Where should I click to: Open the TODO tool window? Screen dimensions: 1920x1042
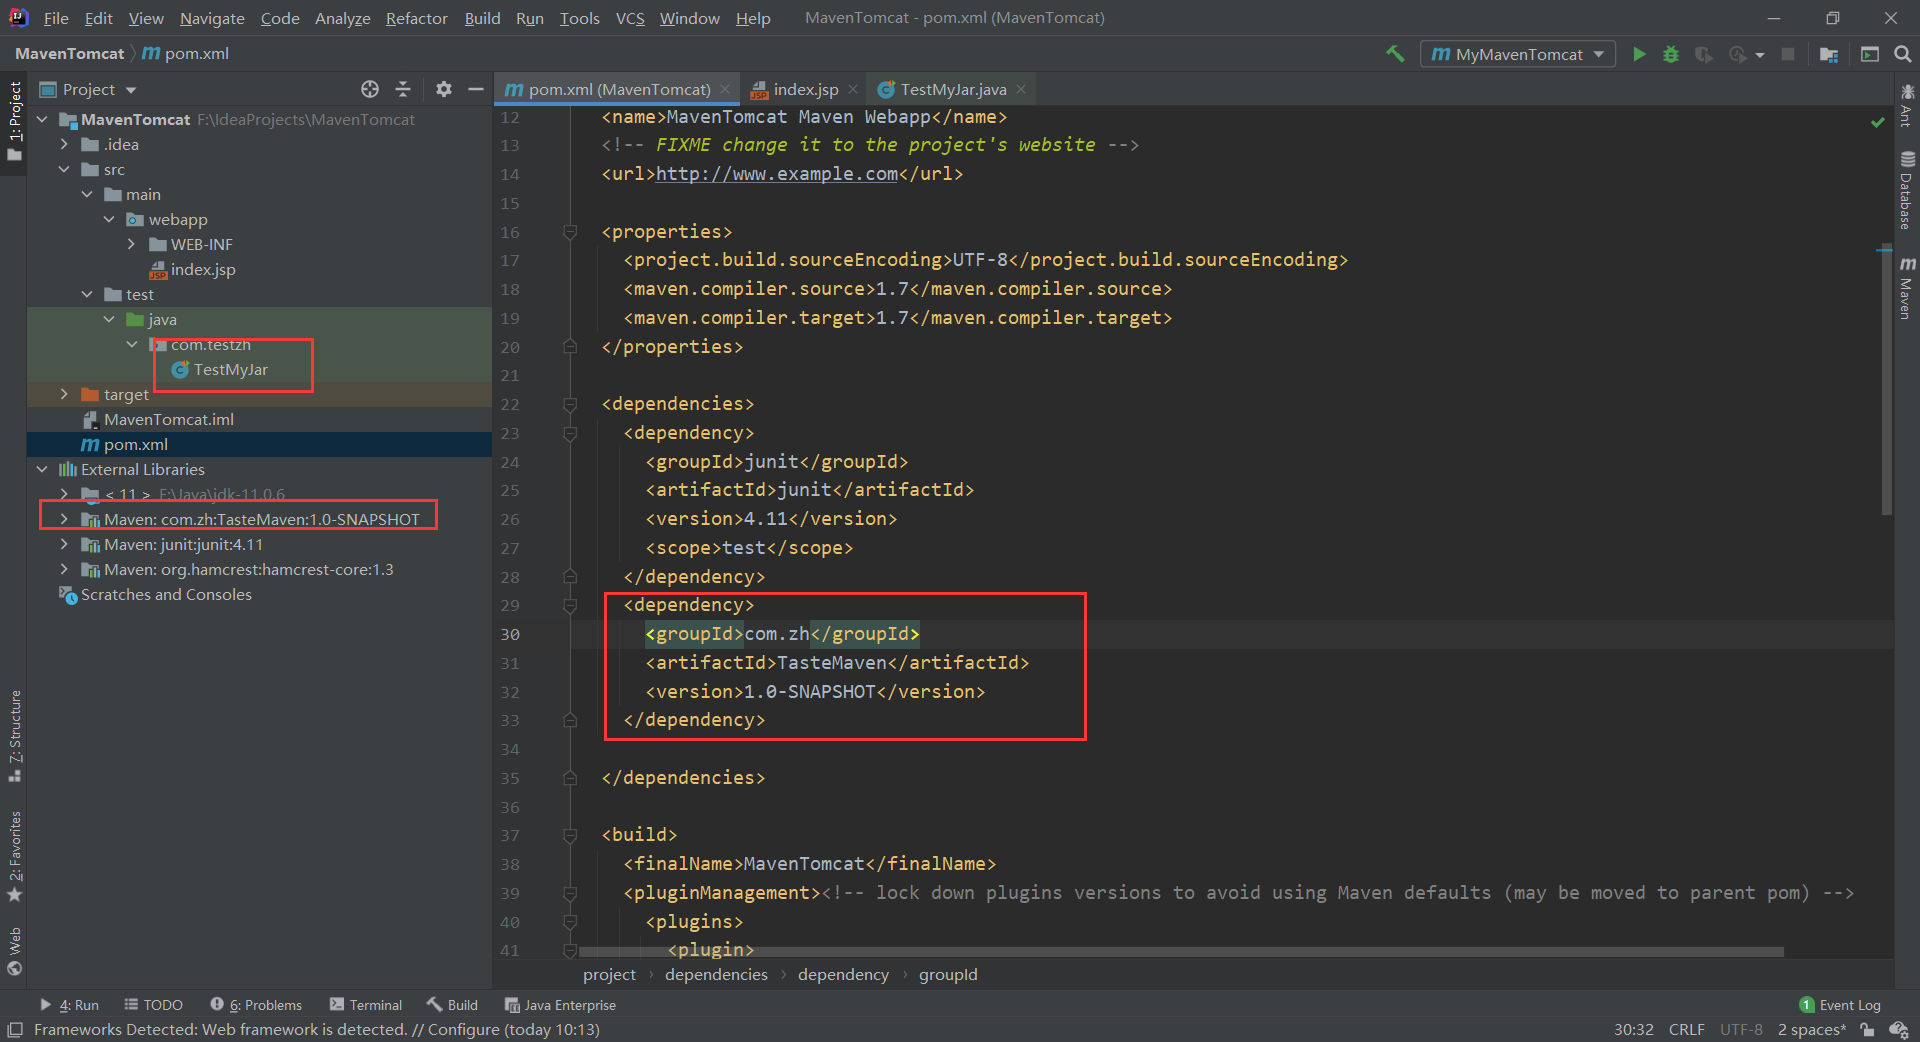pyautogui.click(x=154, y=1005)
